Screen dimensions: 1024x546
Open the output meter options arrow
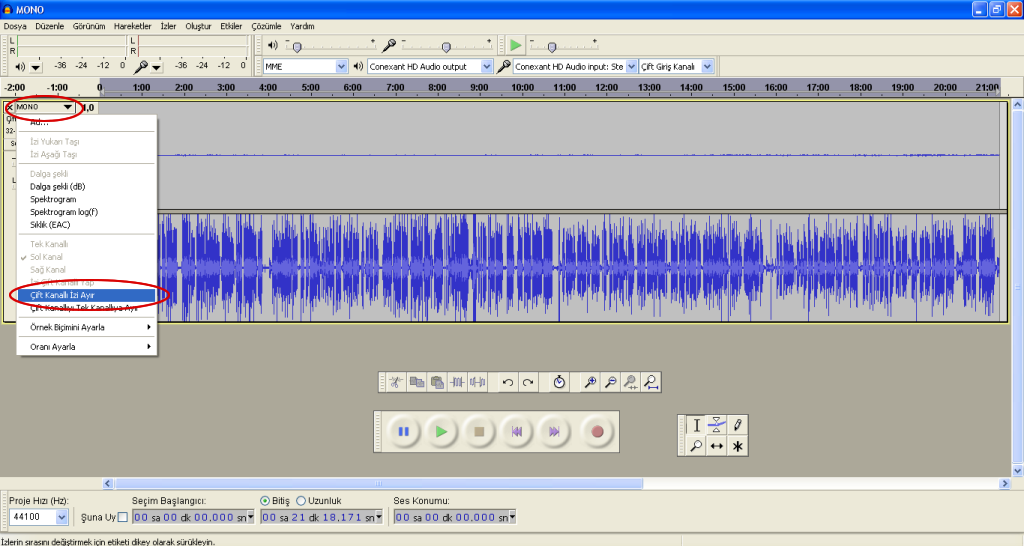[x=36, y=67]
